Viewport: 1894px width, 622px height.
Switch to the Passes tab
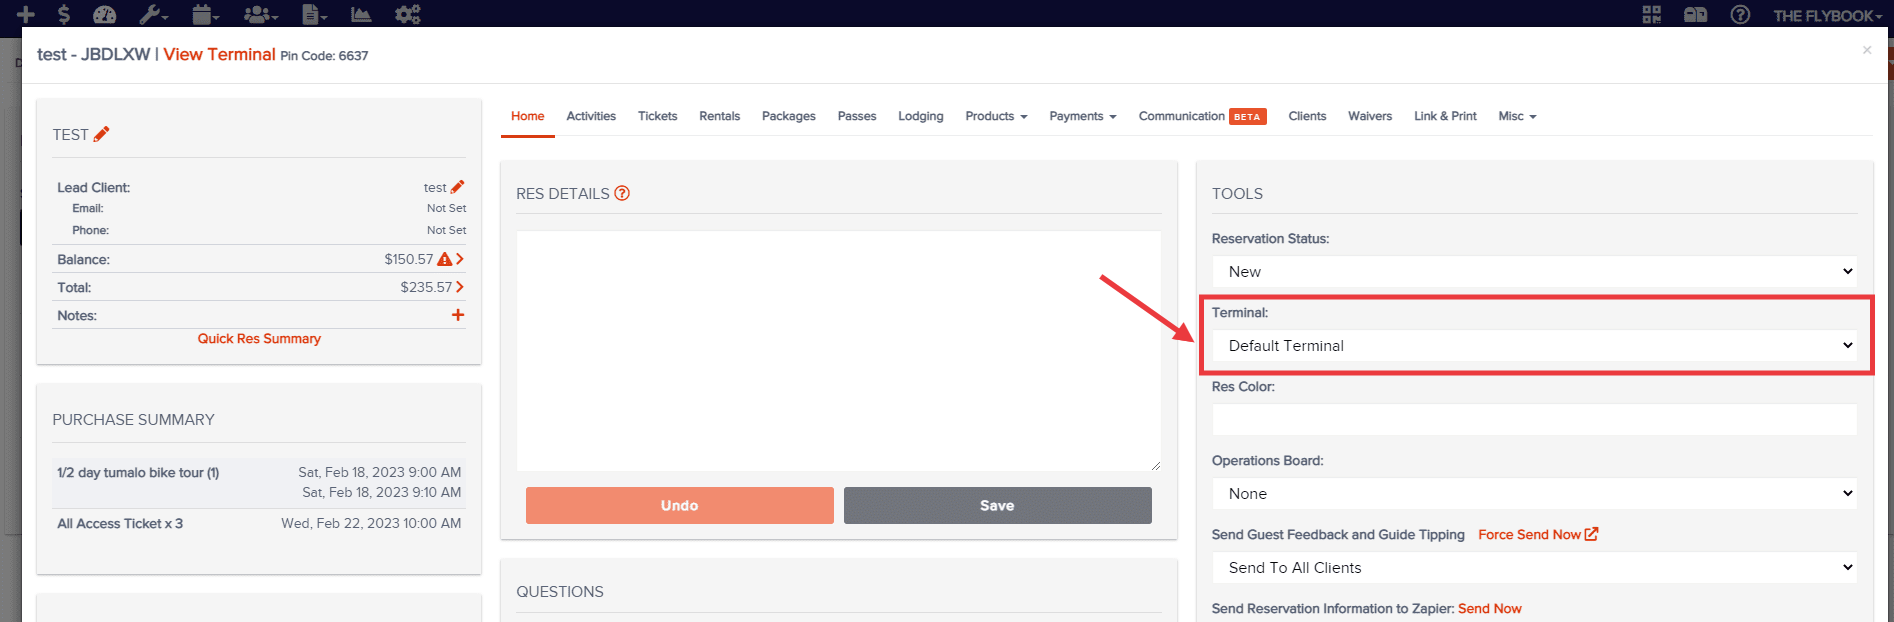pos(857,116)
